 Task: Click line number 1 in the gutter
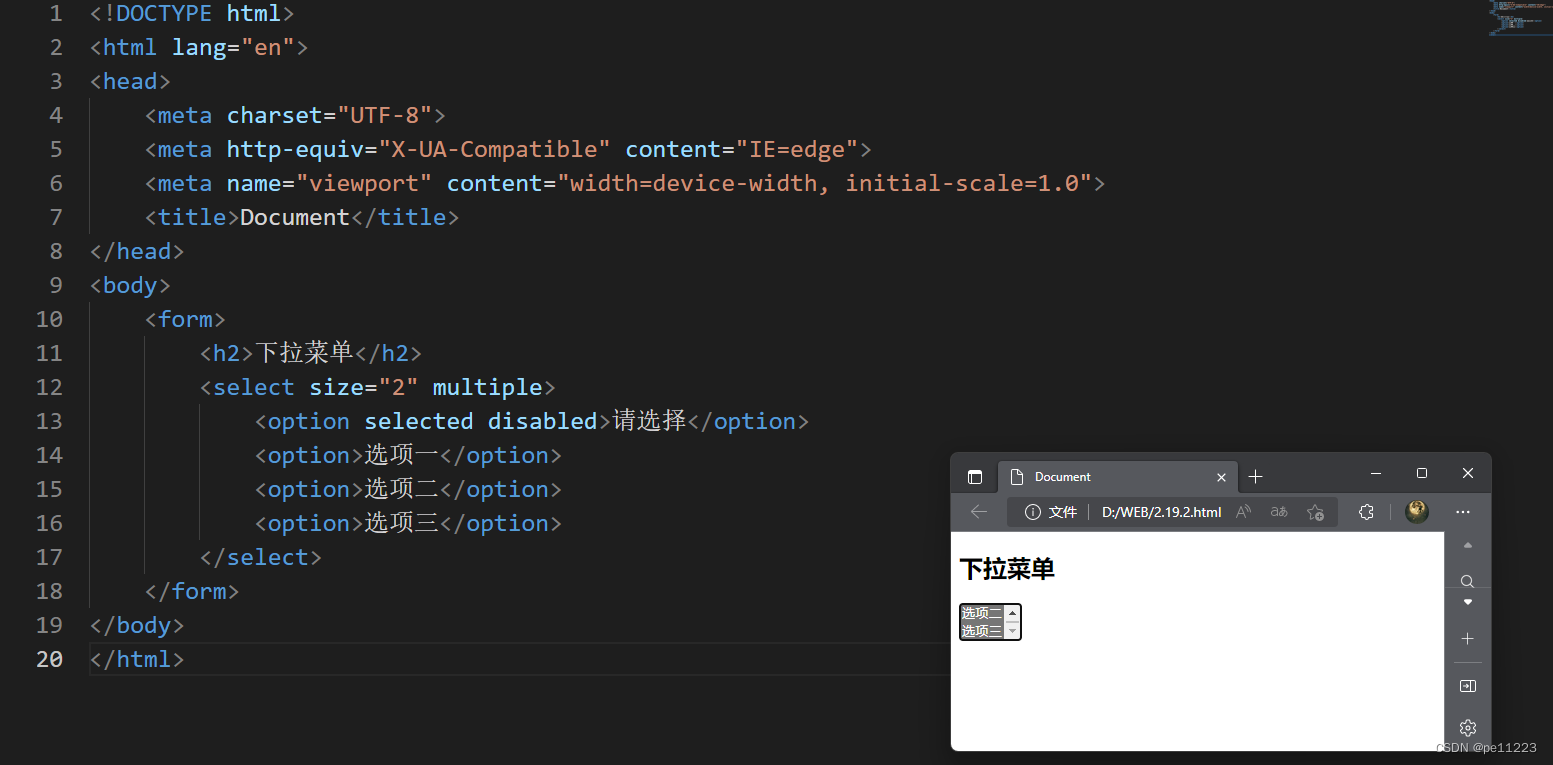pos(55,14)
